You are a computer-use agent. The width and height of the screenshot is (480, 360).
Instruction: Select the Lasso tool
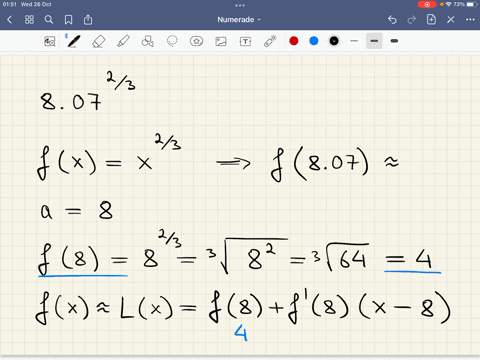(172, 41)
